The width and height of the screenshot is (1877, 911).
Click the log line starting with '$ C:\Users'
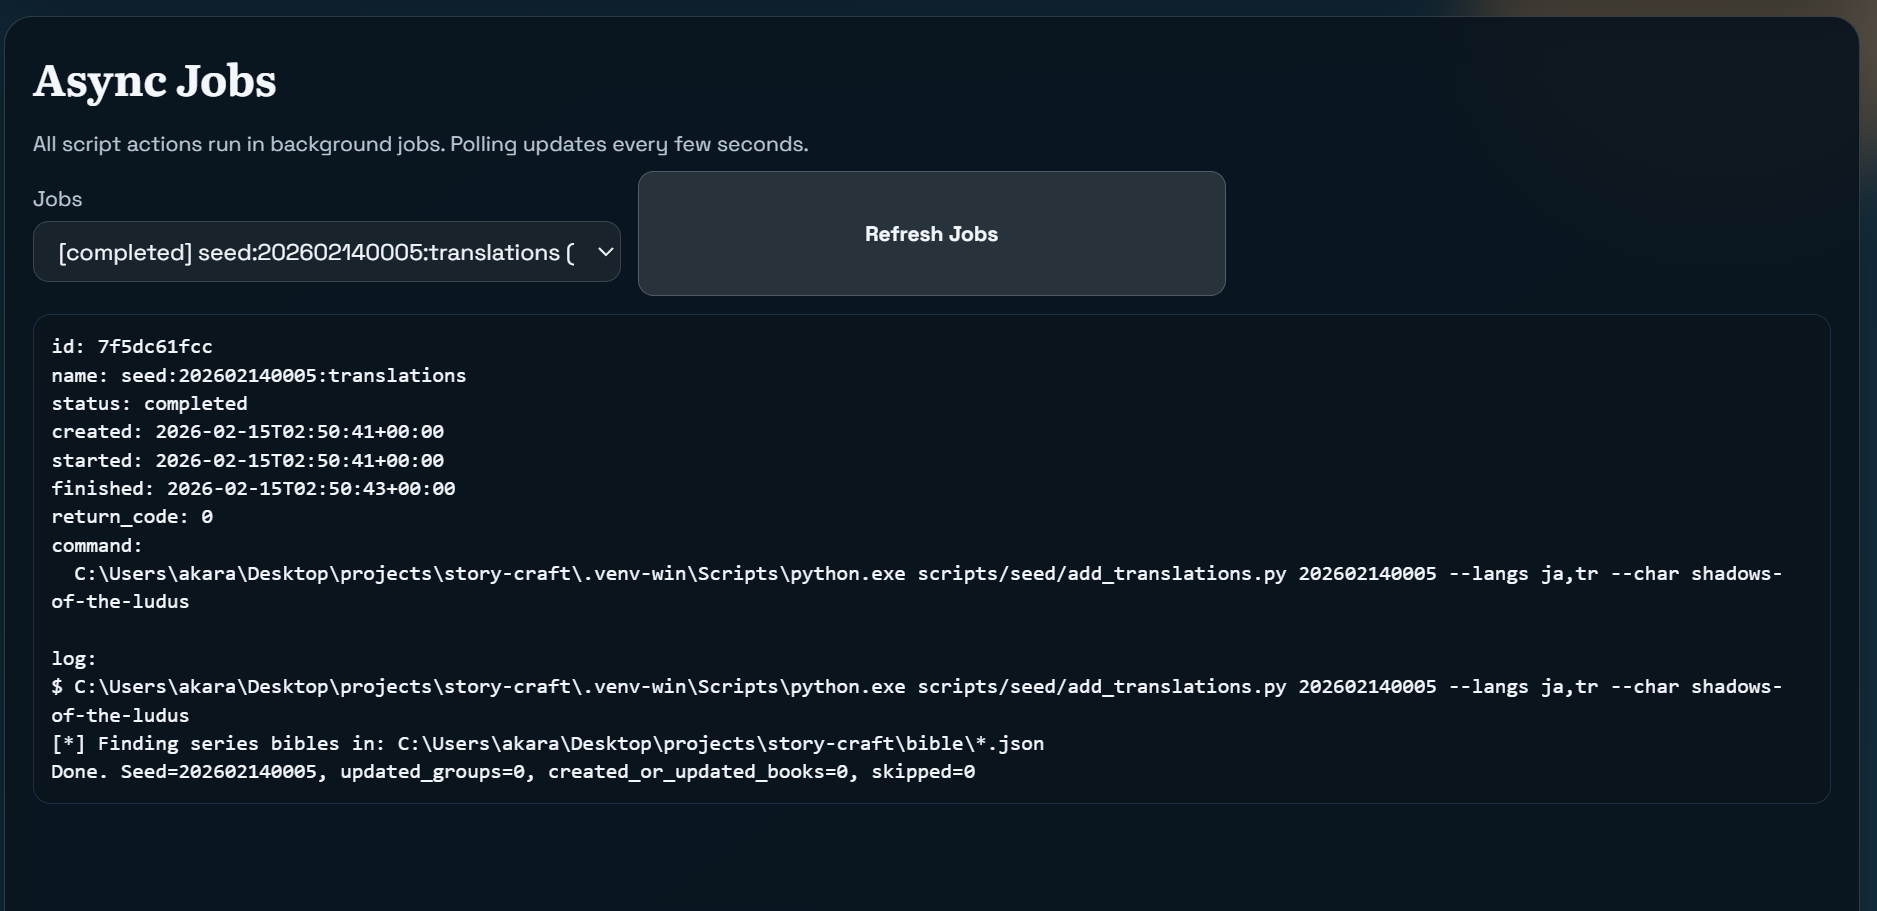(x=917, y=701)
